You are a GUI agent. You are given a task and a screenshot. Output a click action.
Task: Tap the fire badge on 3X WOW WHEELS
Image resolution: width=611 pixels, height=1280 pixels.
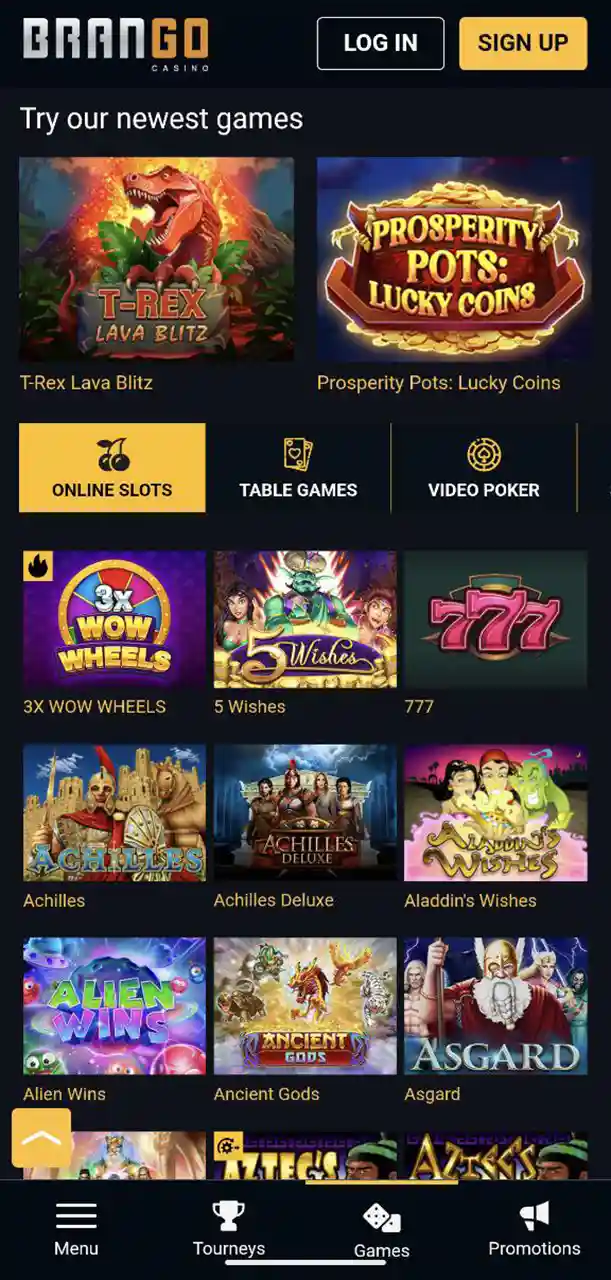coord(38,566)
